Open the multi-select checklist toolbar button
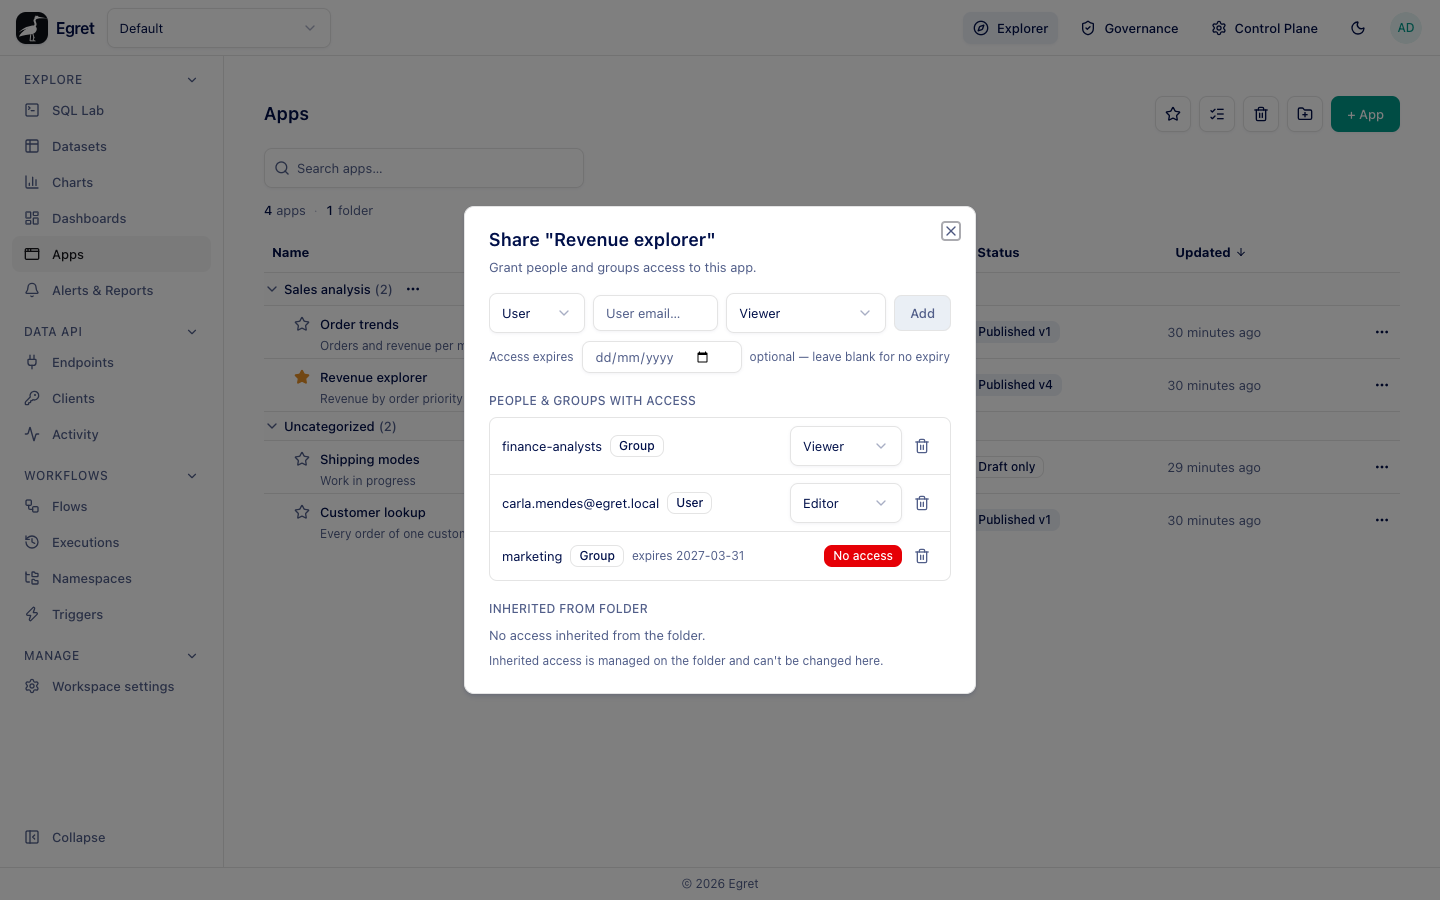Screen dimensions: 1440x900 [1217, 114]
